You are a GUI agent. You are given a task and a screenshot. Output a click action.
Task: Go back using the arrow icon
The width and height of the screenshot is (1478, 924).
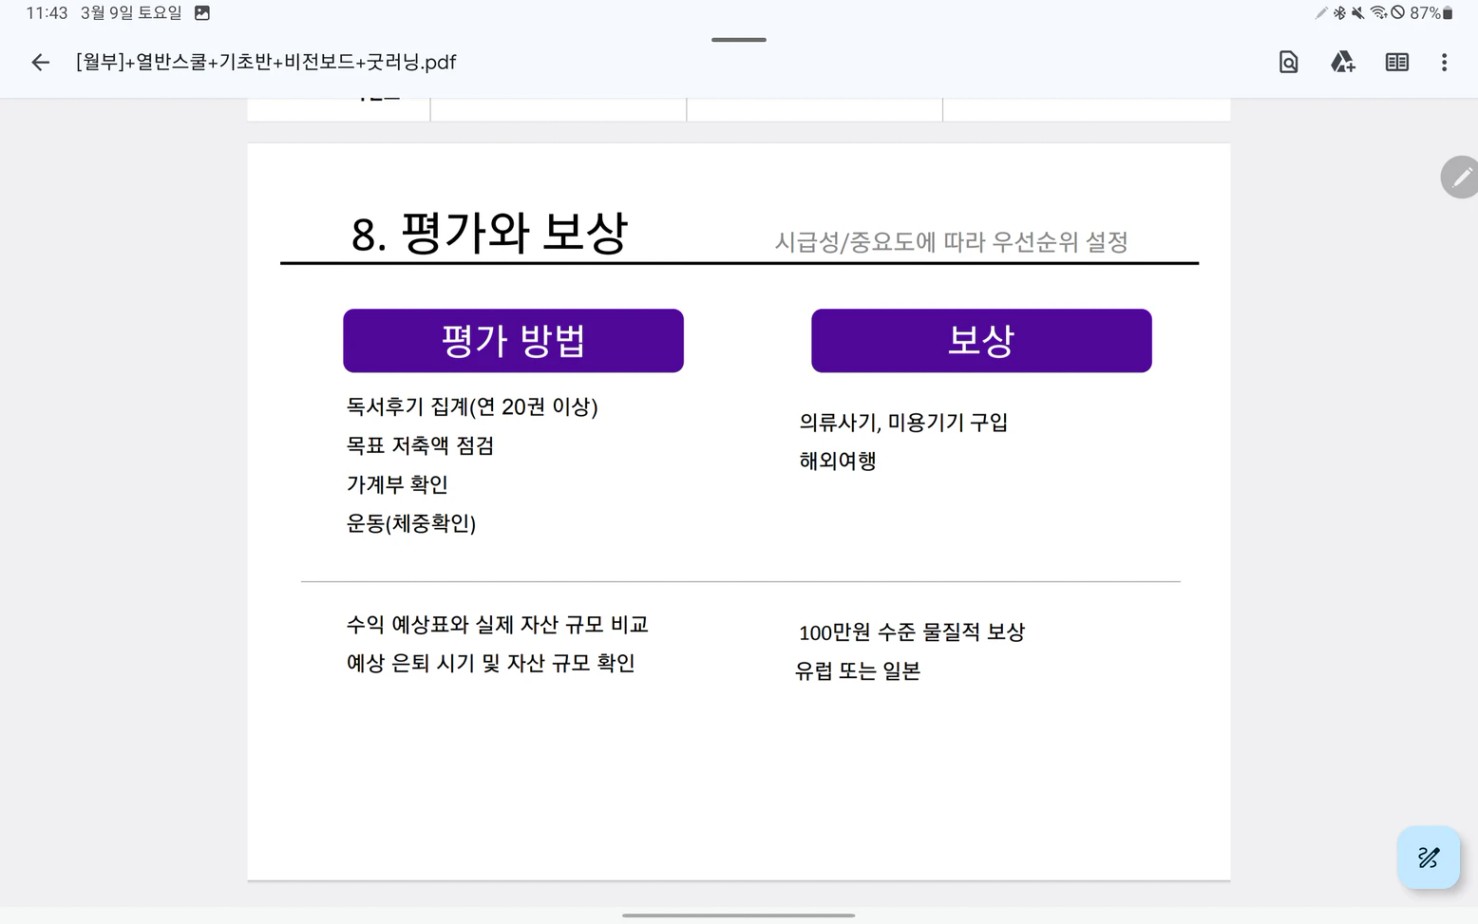pos(40,62)
